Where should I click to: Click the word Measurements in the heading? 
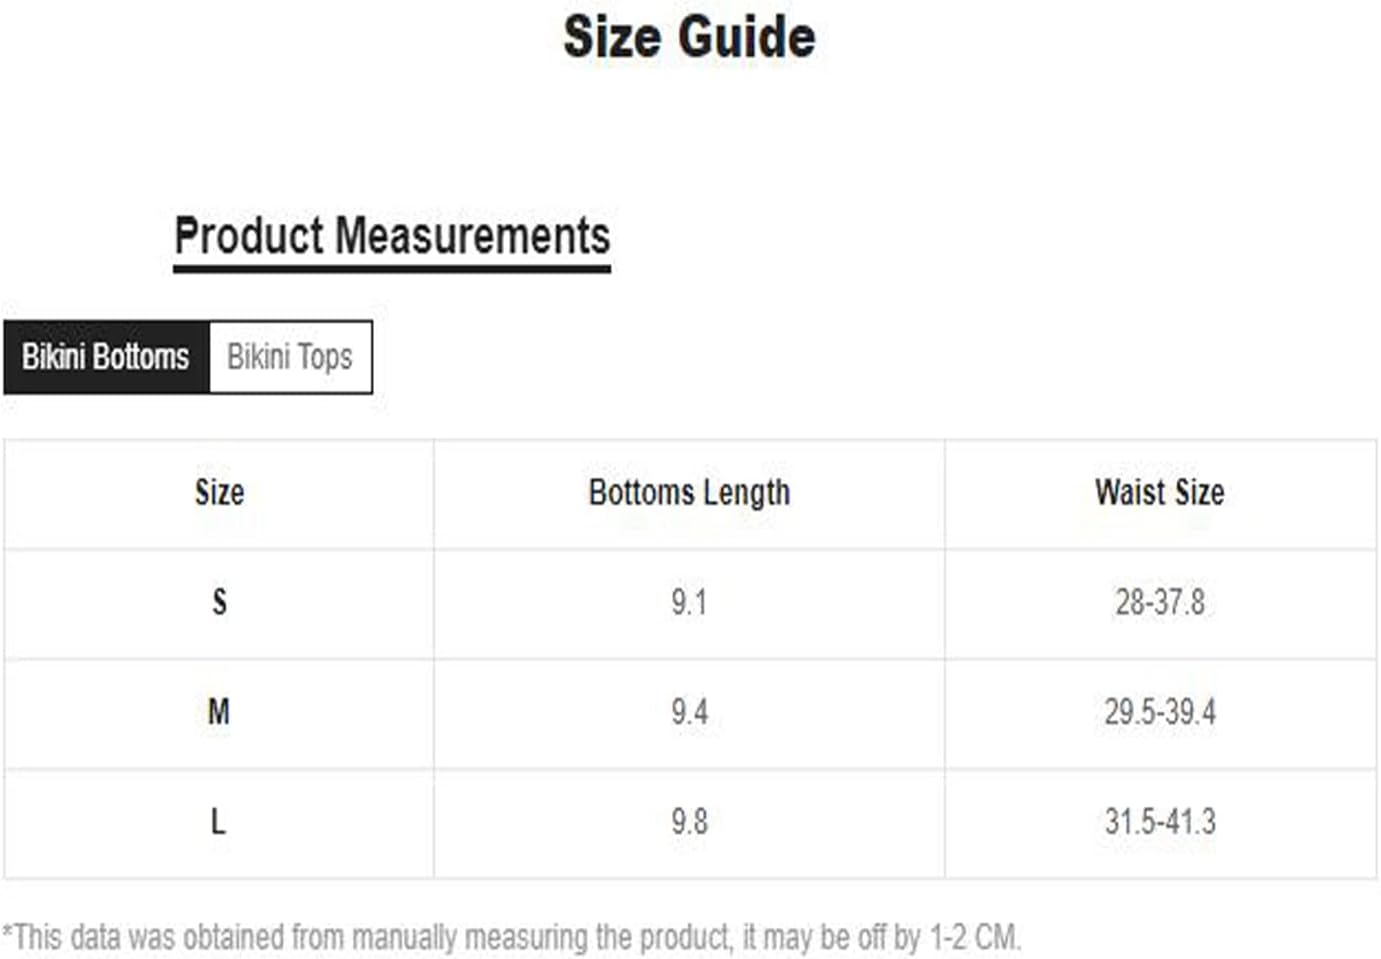point(472,236)
